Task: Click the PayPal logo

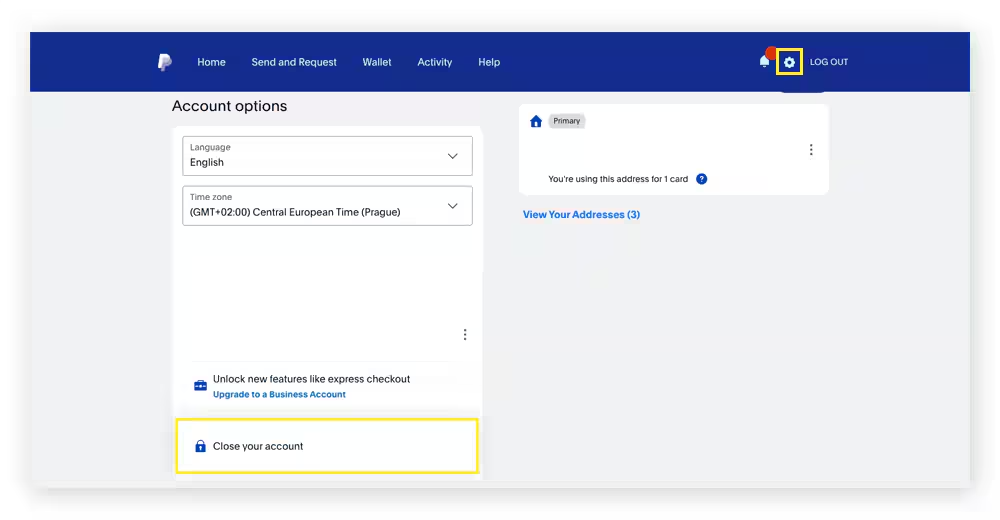Action: pos(165,62)
